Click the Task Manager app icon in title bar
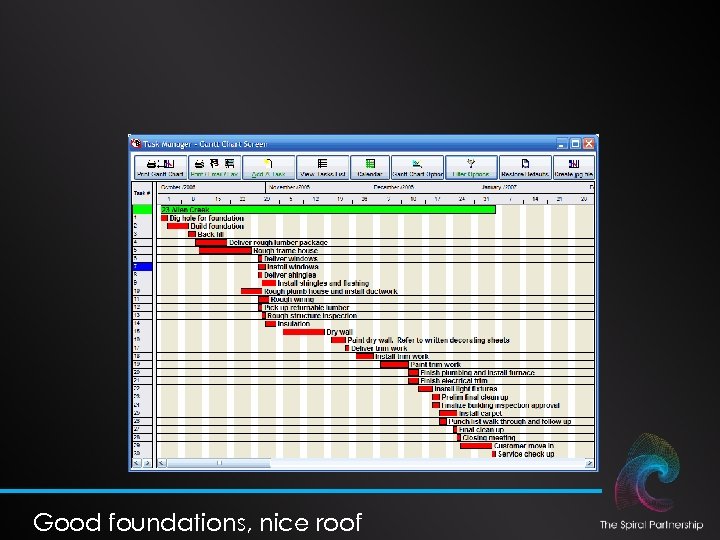This screenshot has height=540, width=720. point(135,144)
